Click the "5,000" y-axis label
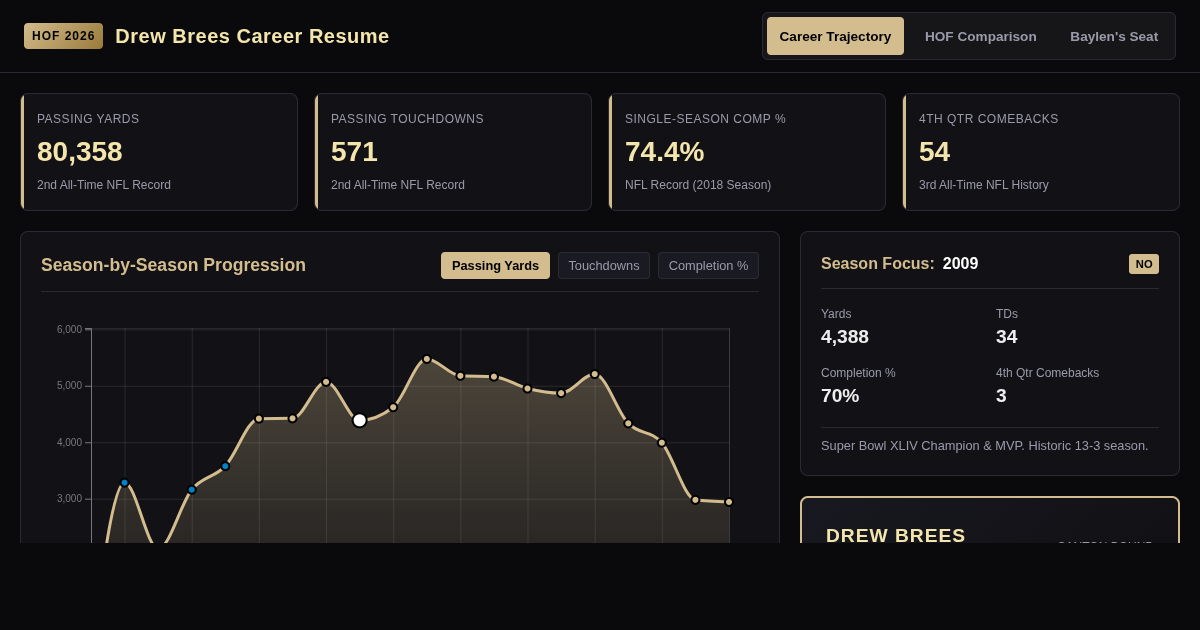Image resolution: width=1200 pixels, height=630 pixels. (x=69, y=386)
